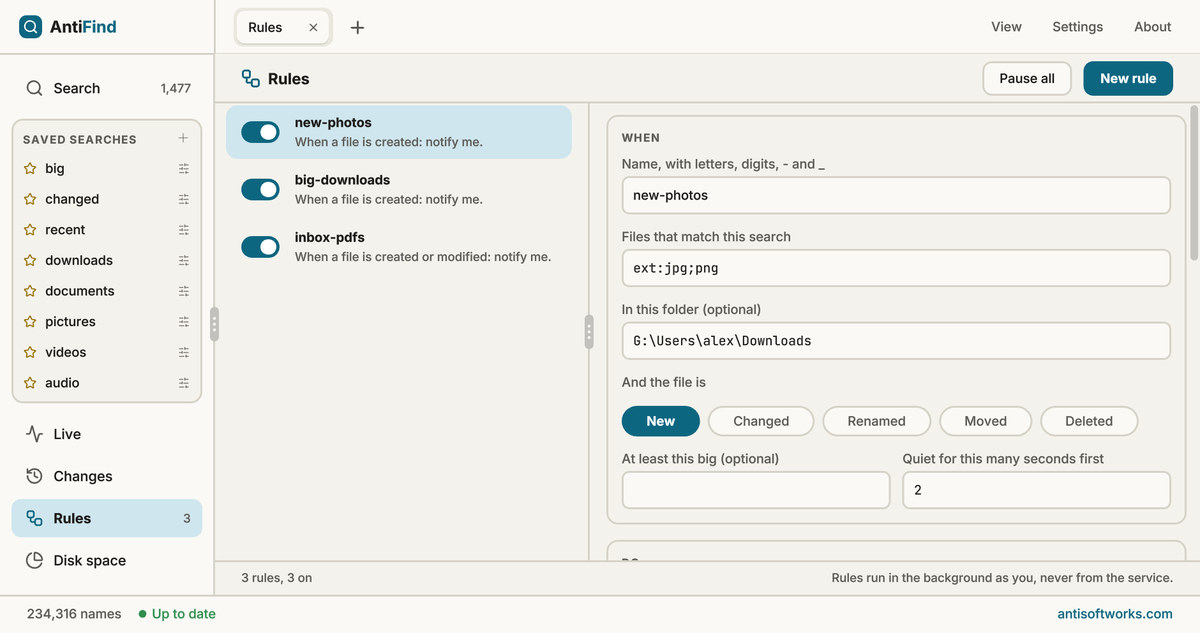Open the Changes view in sidebar
This screenshot has height=633, width=1200.
(107, 476)
